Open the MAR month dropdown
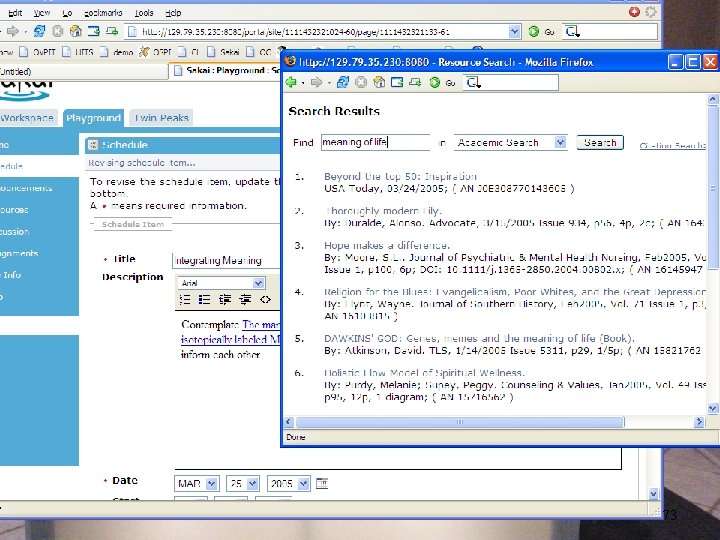 [x=211, y=484]
